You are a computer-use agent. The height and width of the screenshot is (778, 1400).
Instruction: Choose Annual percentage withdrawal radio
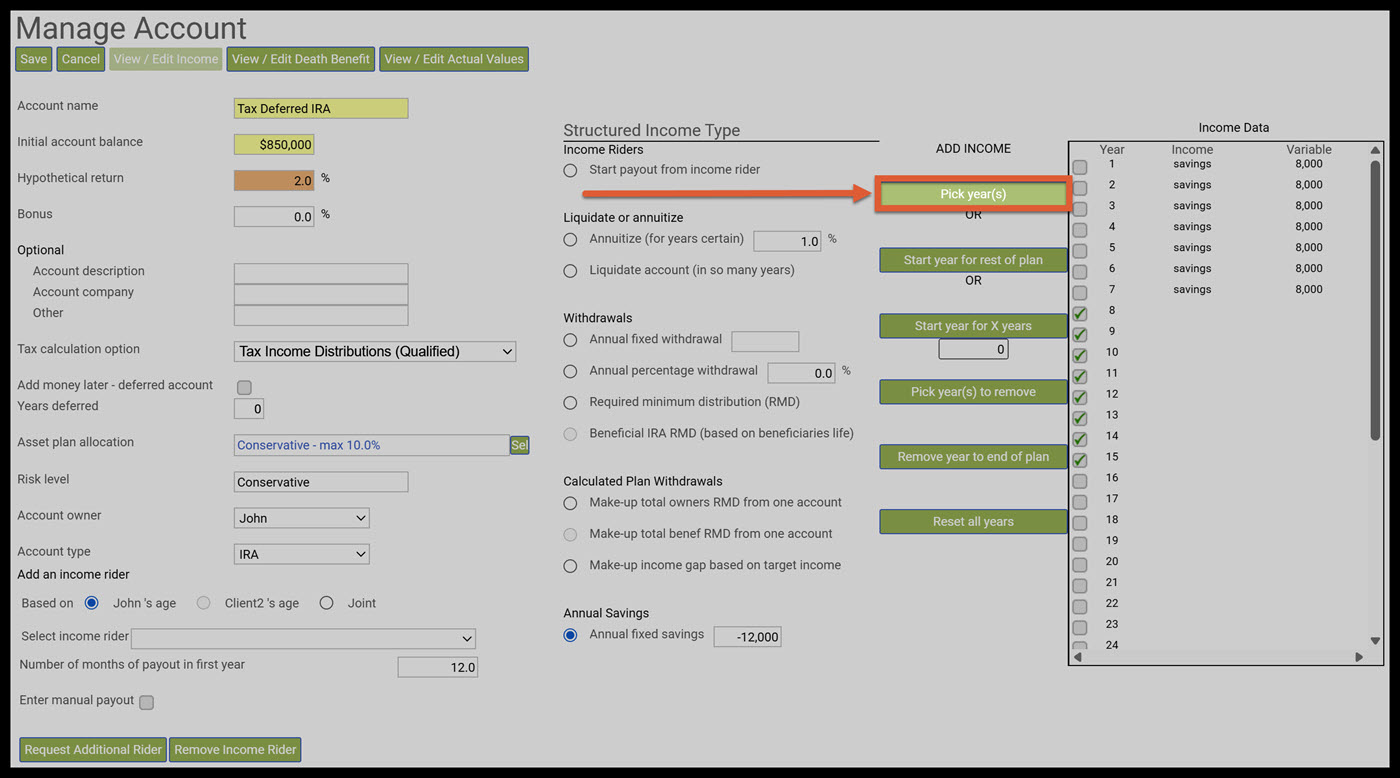pyautogui.click(x=570, y=371)
